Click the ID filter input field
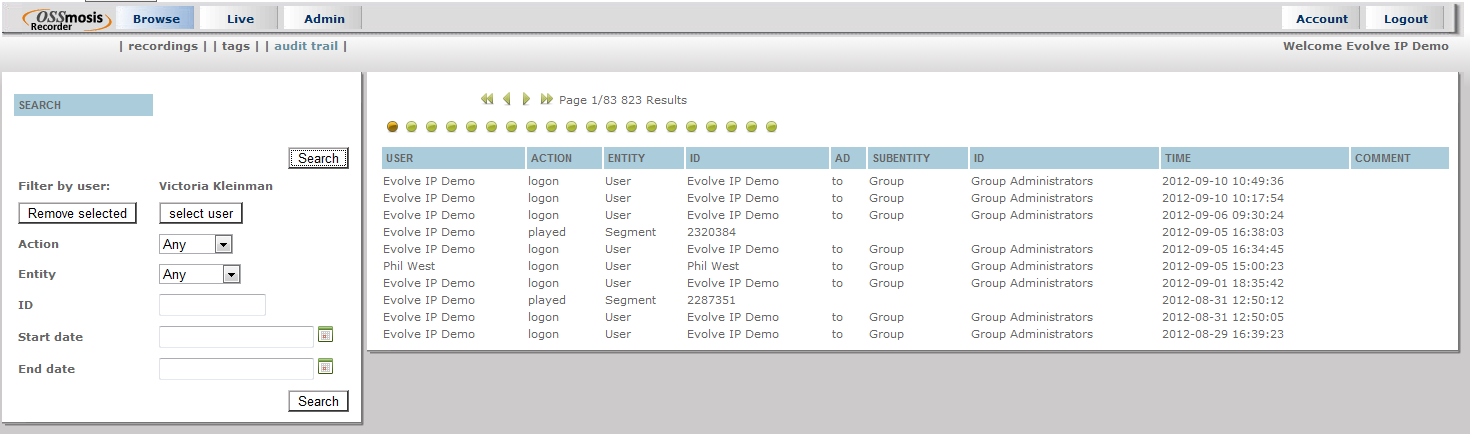Screen dimensions: 1470x434 coord(212,305)
